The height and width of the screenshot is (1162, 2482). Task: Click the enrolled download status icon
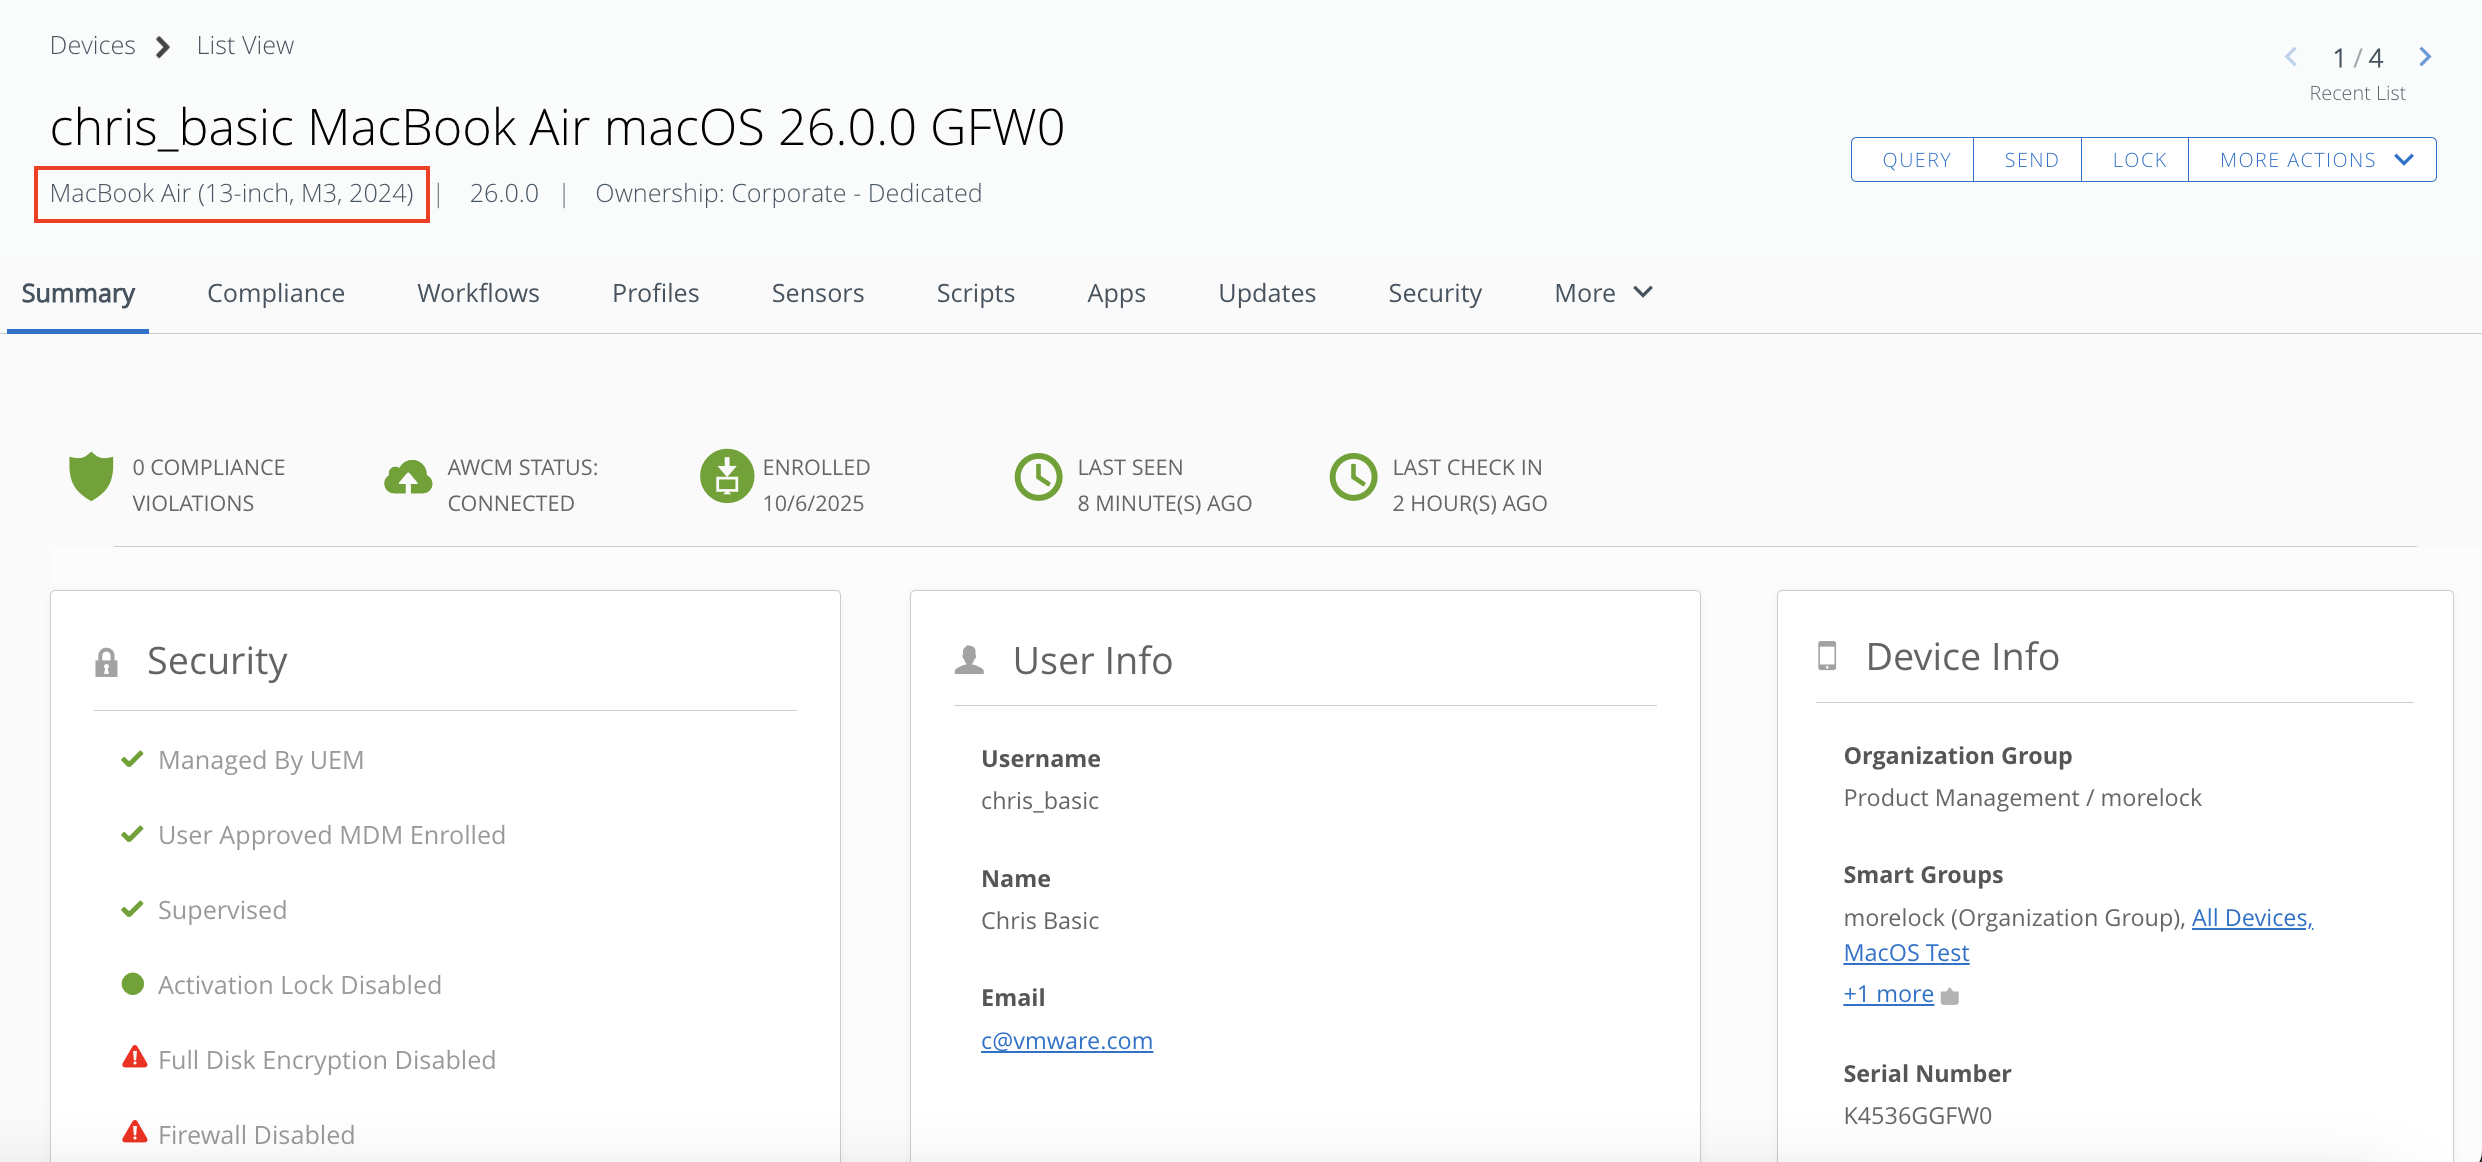point(727,476)
